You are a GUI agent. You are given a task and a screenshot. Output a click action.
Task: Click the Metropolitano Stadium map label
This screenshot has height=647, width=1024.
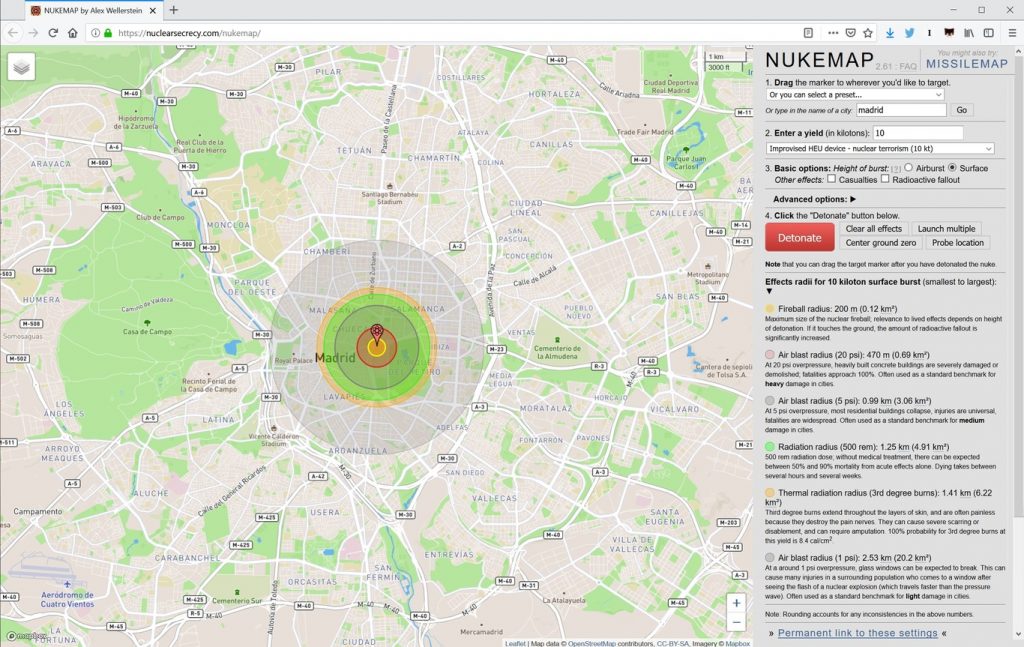click(708, 278)
